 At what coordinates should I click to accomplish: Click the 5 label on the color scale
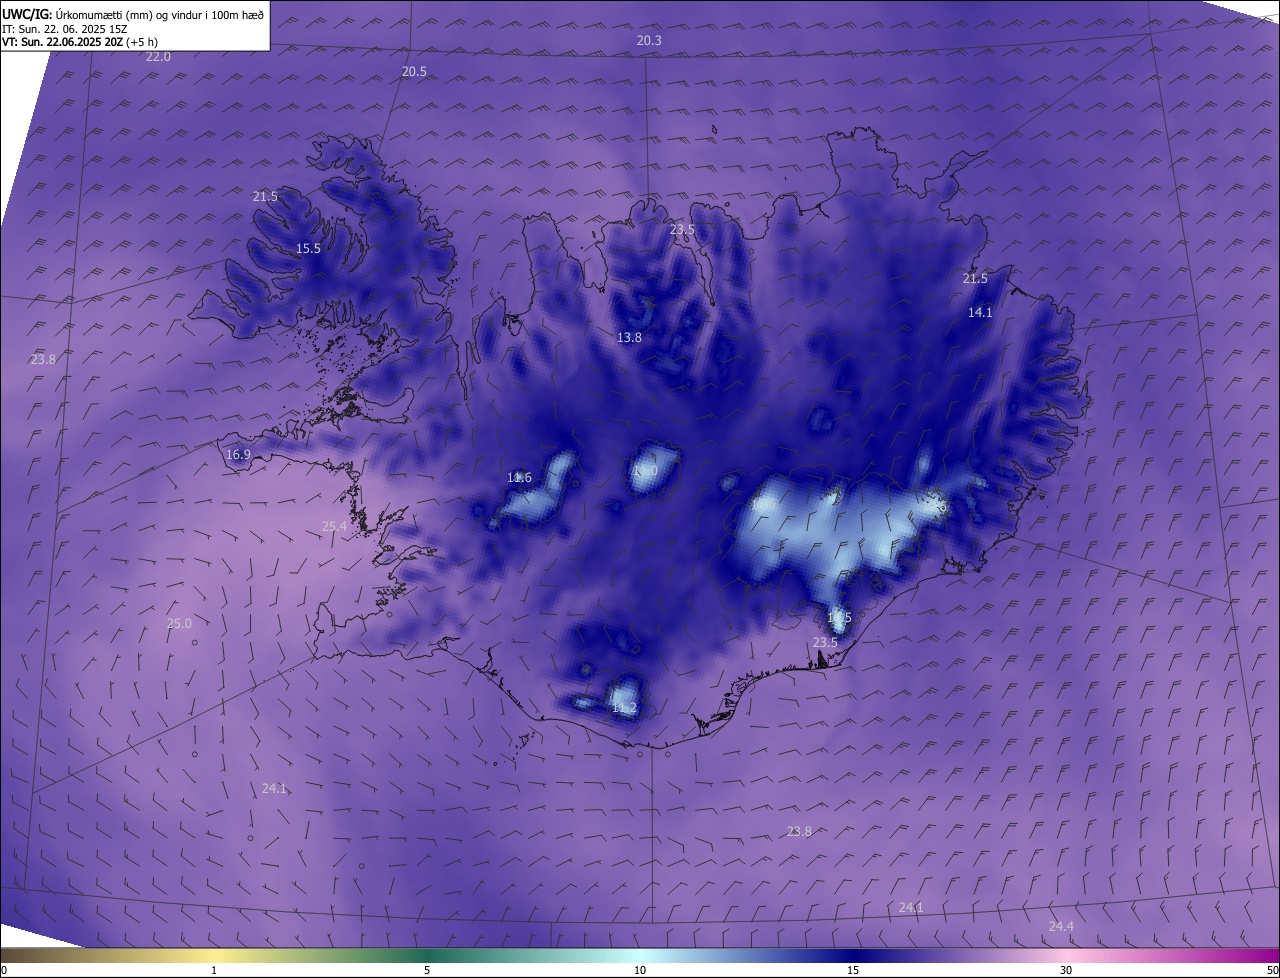point(427,970)
